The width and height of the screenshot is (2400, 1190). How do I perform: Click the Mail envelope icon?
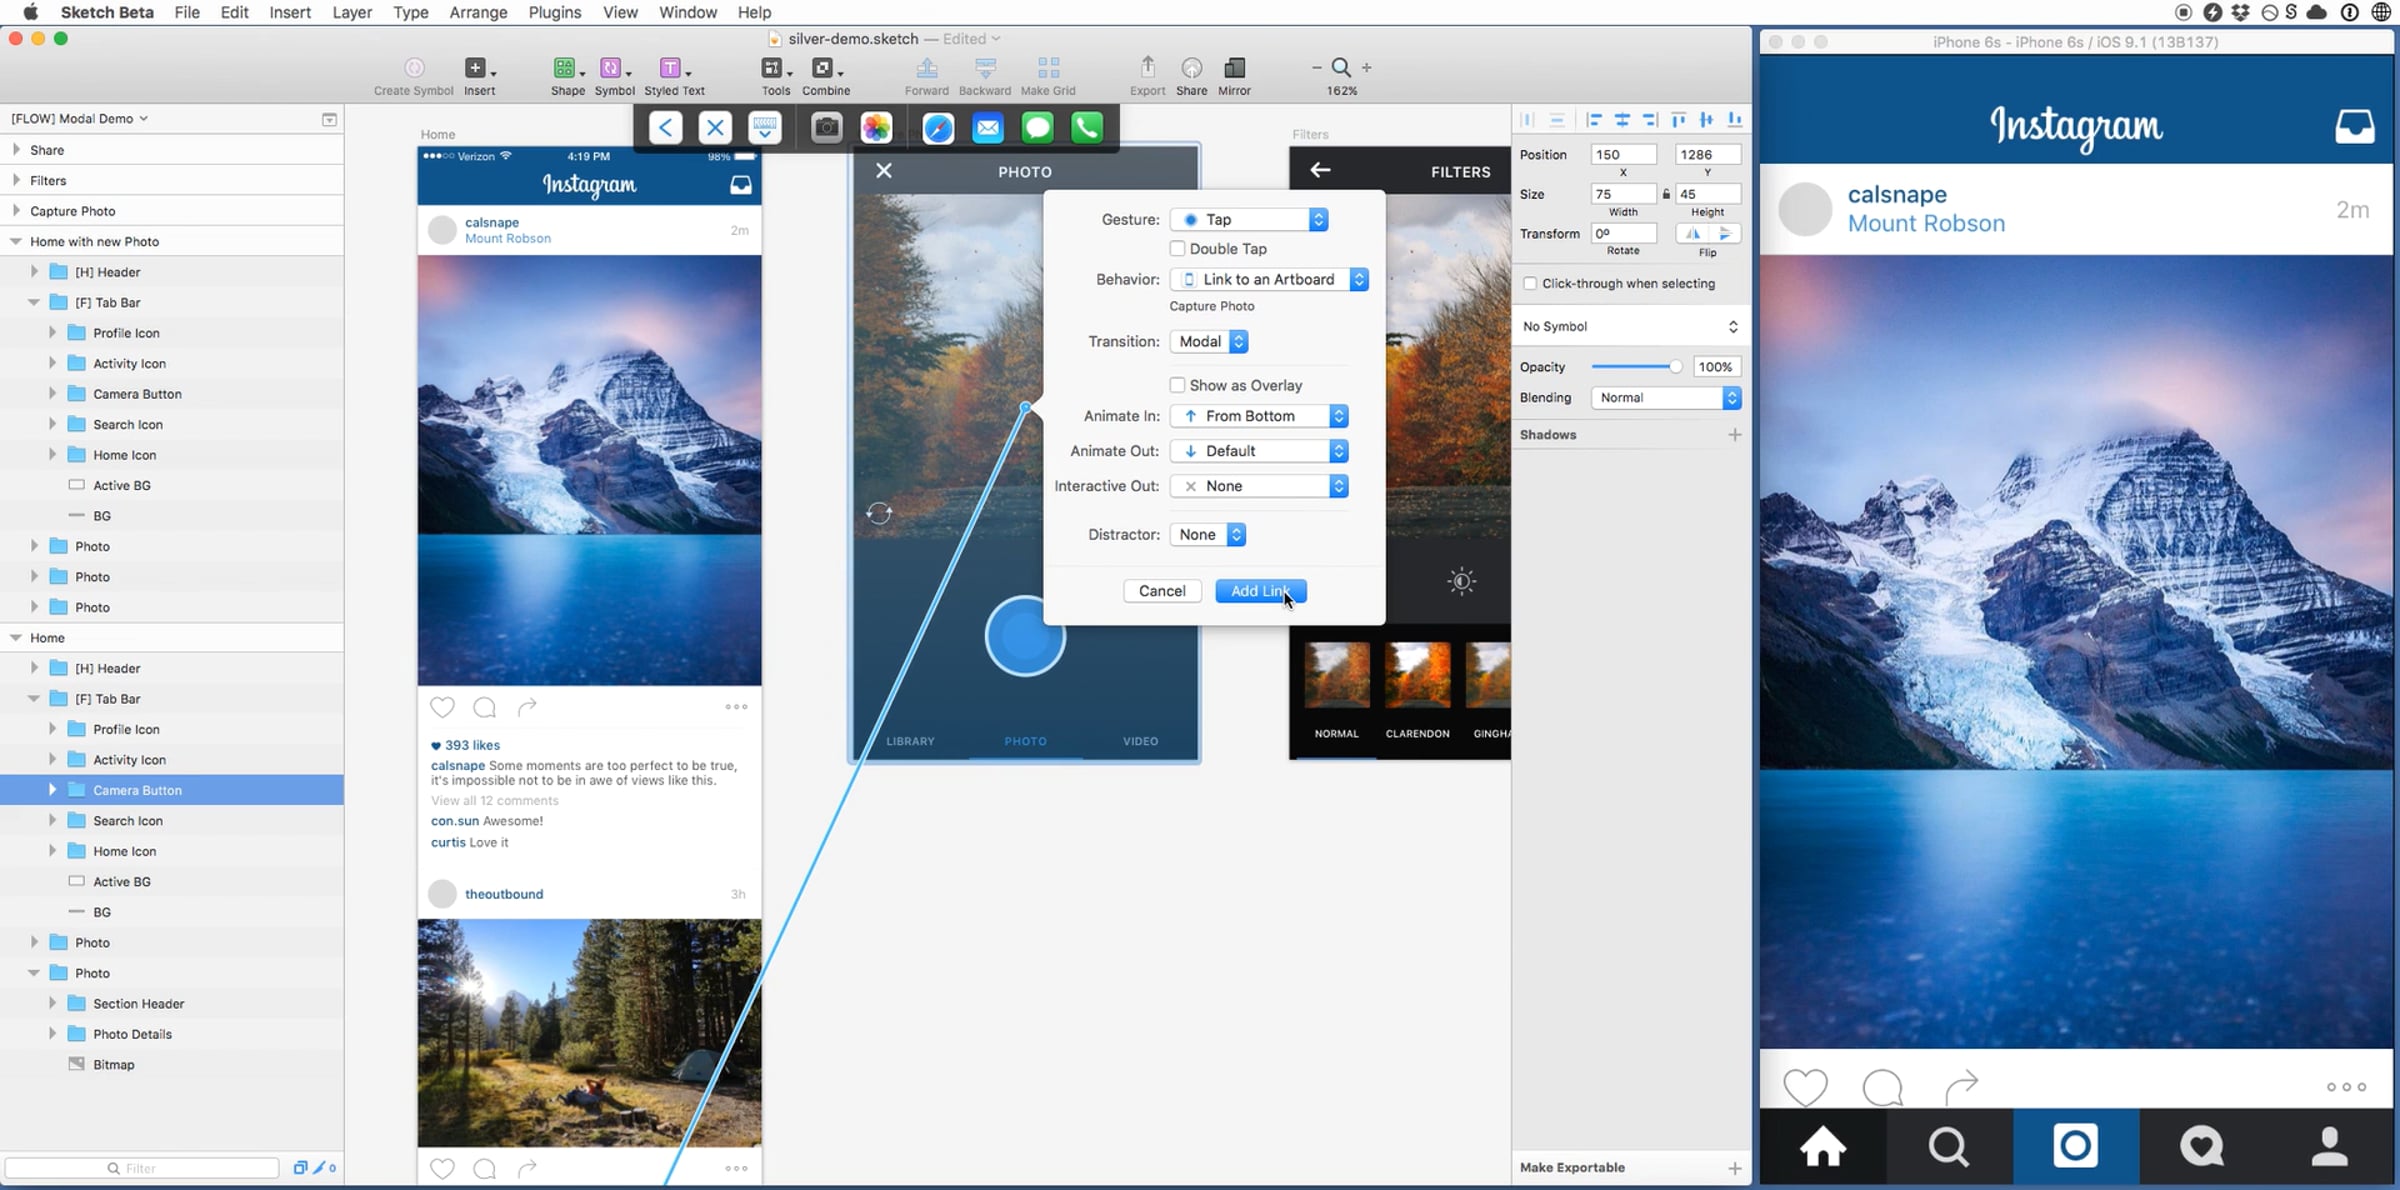(x=988, y=127)
